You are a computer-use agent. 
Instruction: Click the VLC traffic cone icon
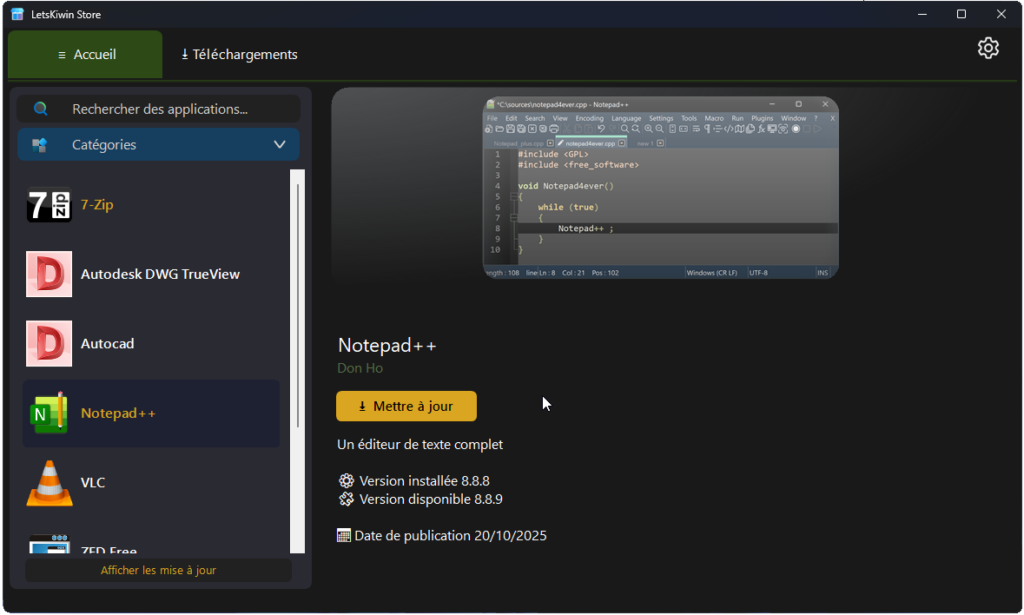(49, 483)
